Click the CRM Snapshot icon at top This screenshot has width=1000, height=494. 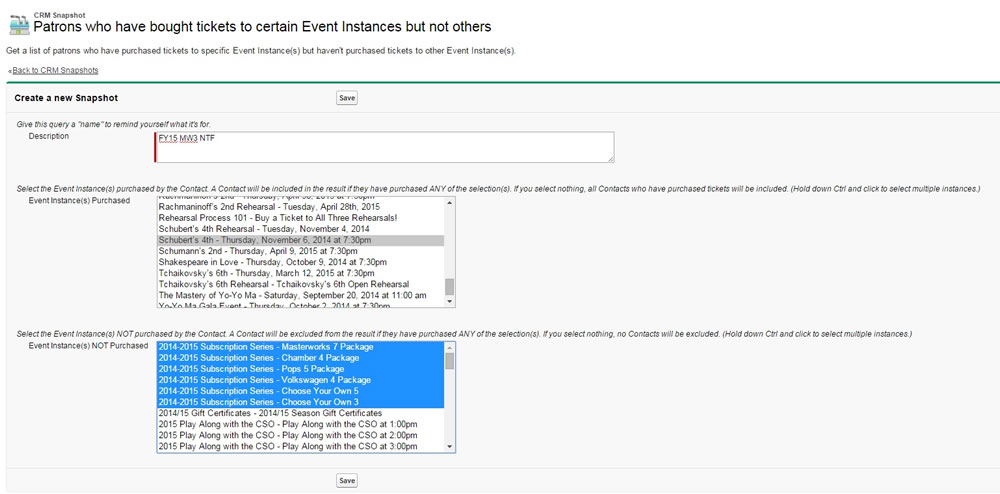(x=18, y=24)
